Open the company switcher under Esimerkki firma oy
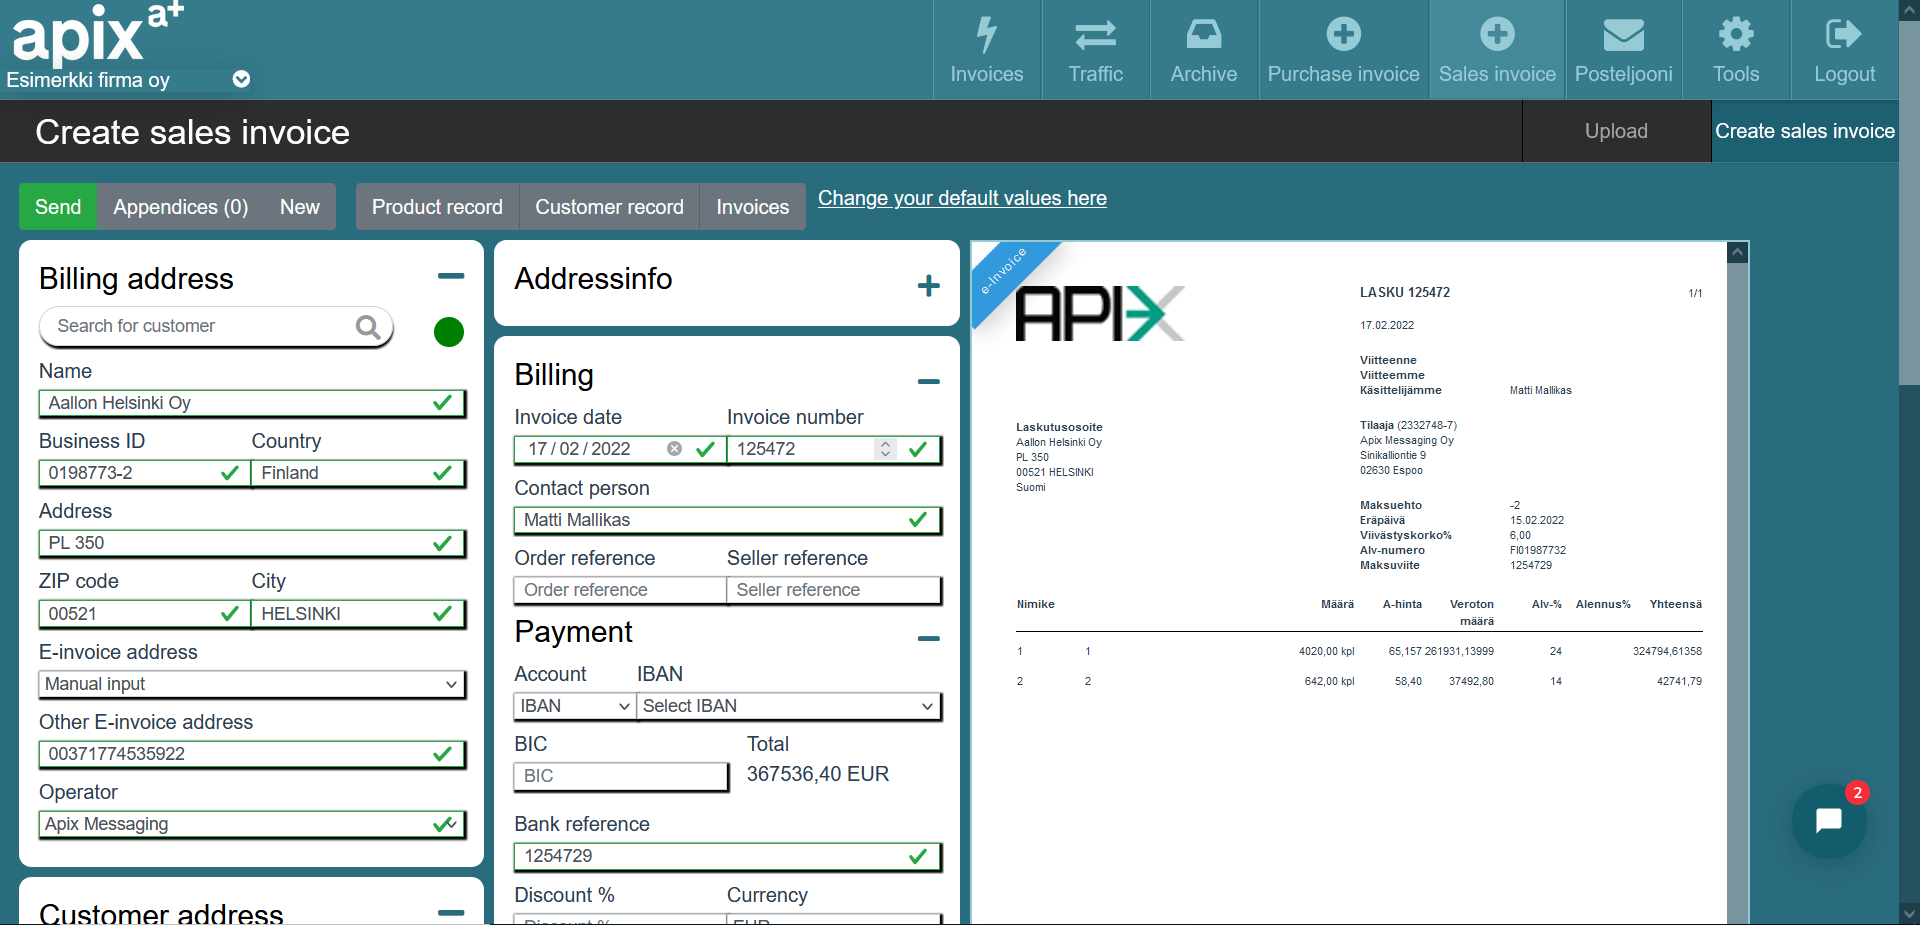Screen dimensions: 1920x925 241,79
